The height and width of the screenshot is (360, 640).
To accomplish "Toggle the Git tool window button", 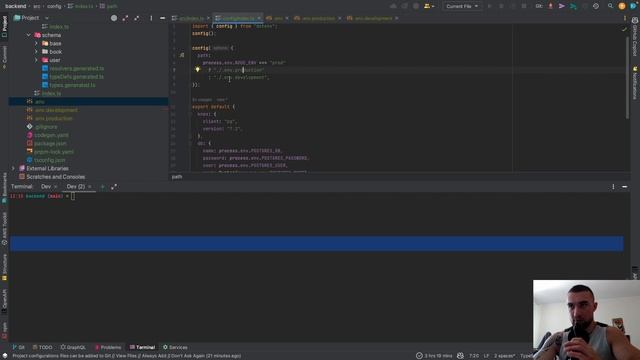I will pos(19,347).
